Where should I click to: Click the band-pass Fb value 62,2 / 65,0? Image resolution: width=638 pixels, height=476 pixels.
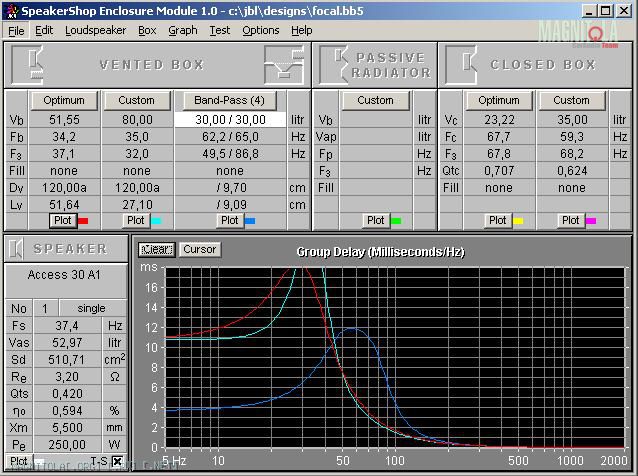point(230,137)
